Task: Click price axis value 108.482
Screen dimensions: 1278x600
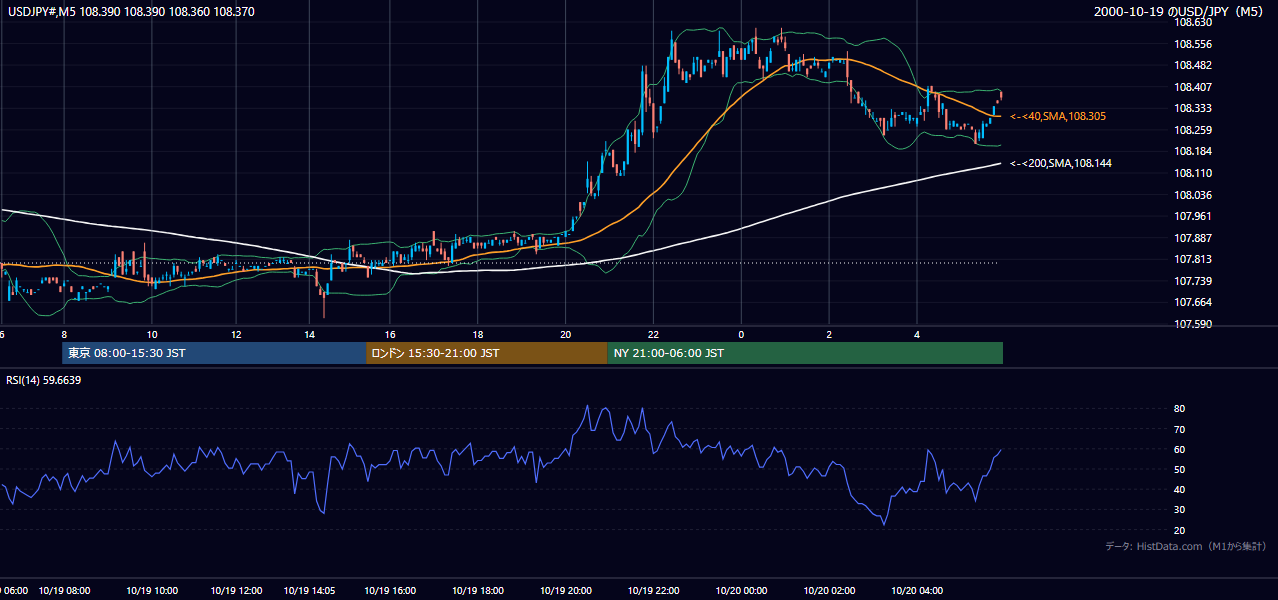Action: (x=1193, y=65)
